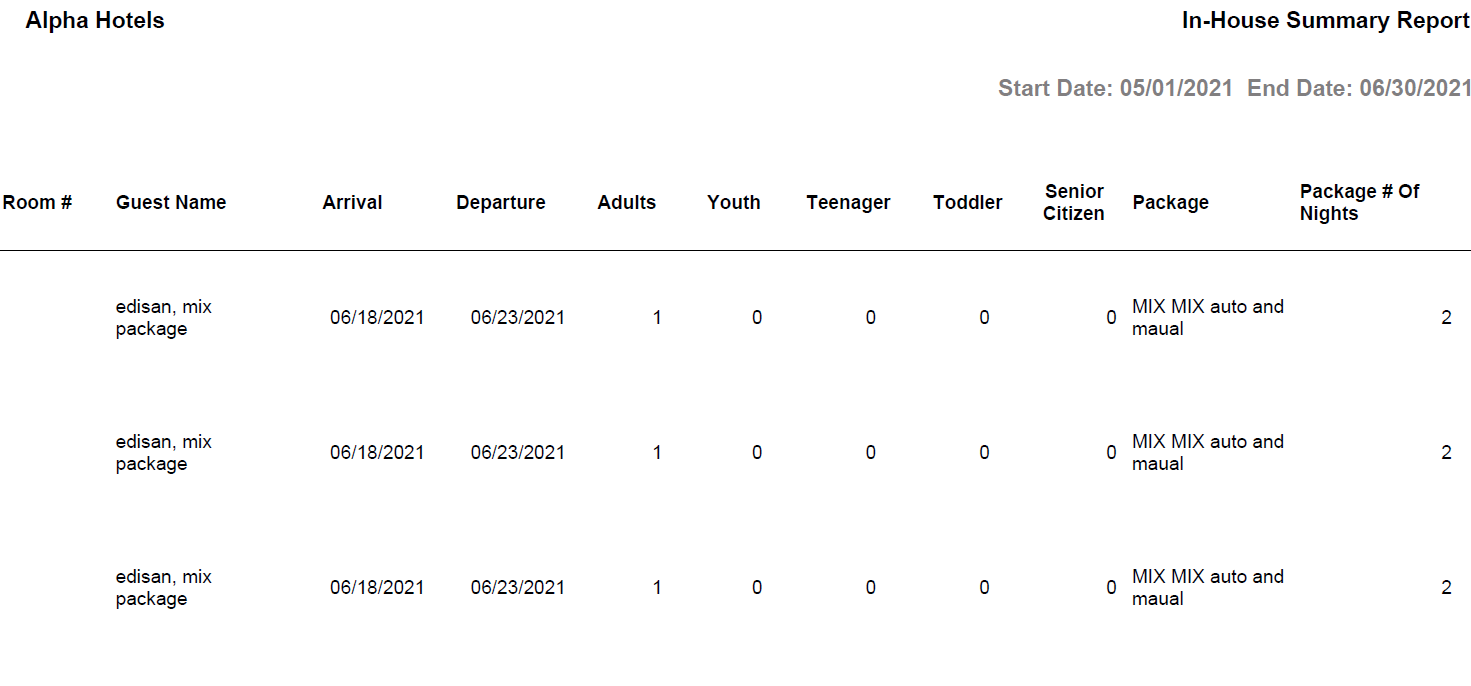Viewport: 1471px width, 686px height.
Task: Select the first row's MIX MIX package cell
Action: (x=1207, y=318)
